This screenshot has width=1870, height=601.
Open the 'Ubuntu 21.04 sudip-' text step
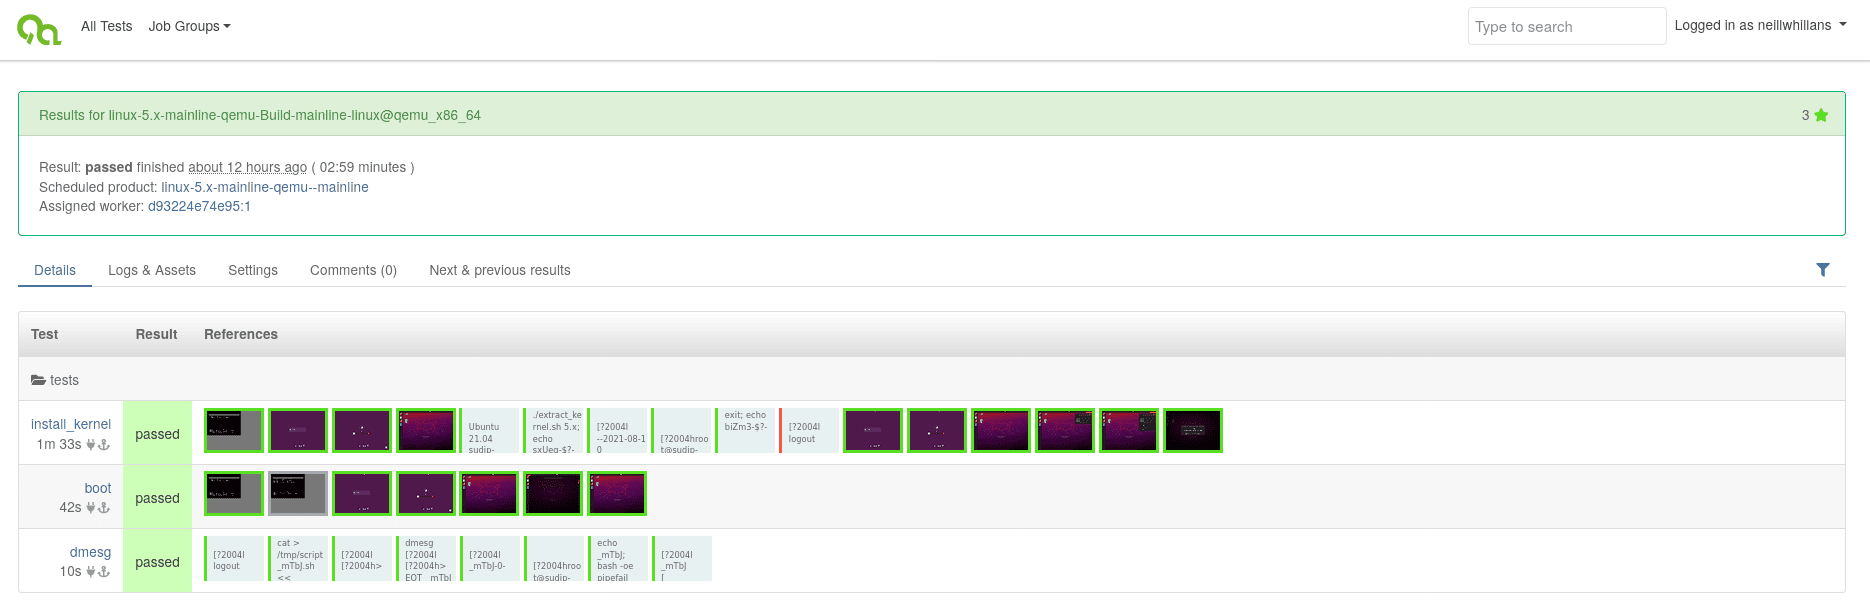(x=490, y=430)
